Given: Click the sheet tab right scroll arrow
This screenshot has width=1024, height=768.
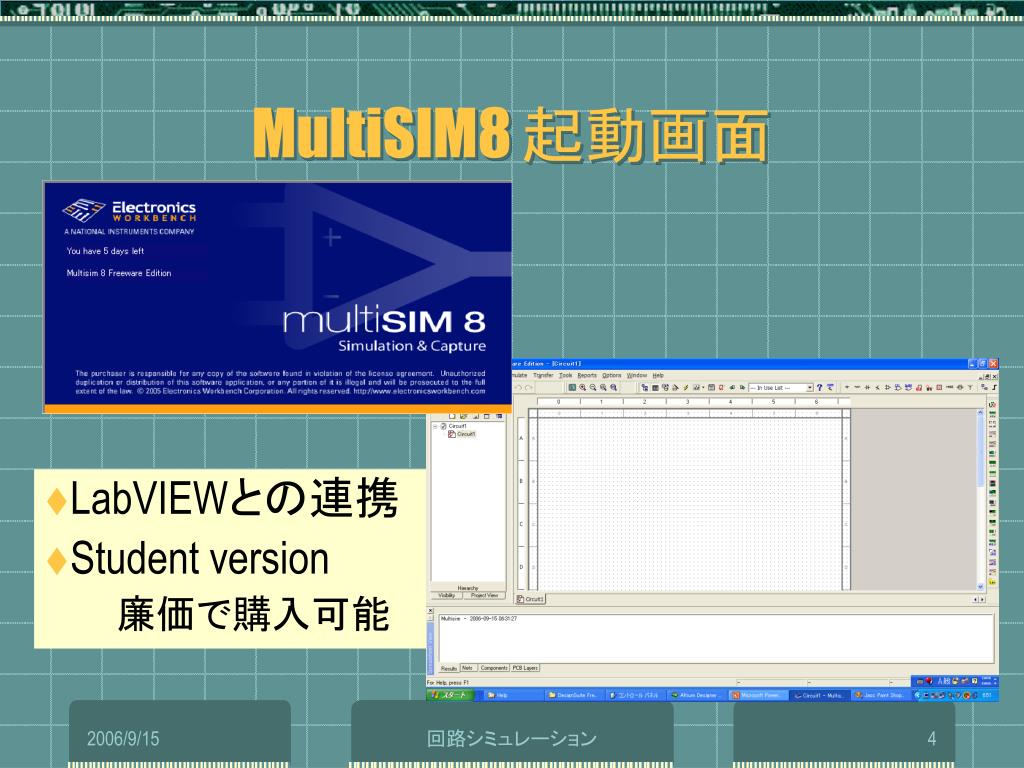Looking at the screenshot, I should tap(982, 600).
